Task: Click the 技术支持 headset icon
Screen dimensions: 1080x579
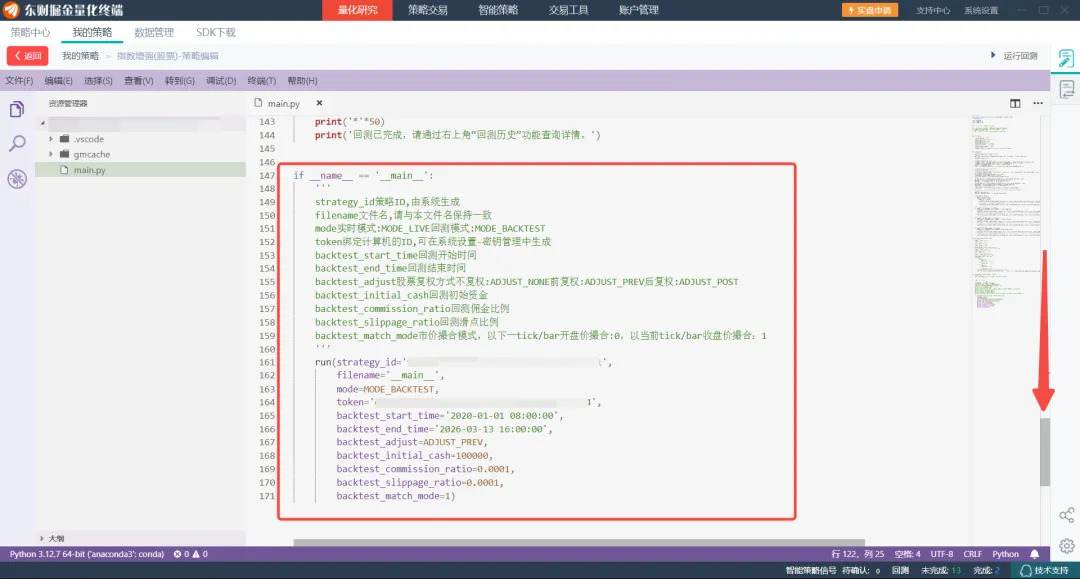Action: point(1026,571)
